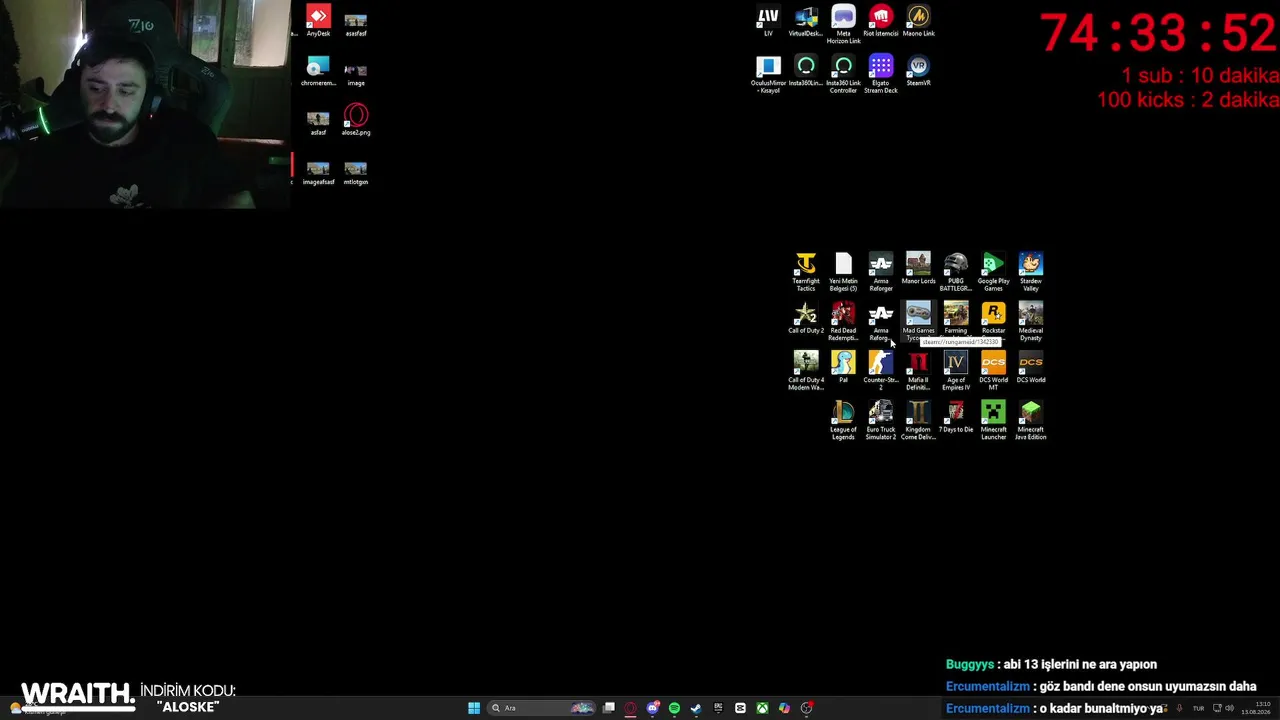
Task: Open the Windows Start menu
Action: click(x=474, y=708)
